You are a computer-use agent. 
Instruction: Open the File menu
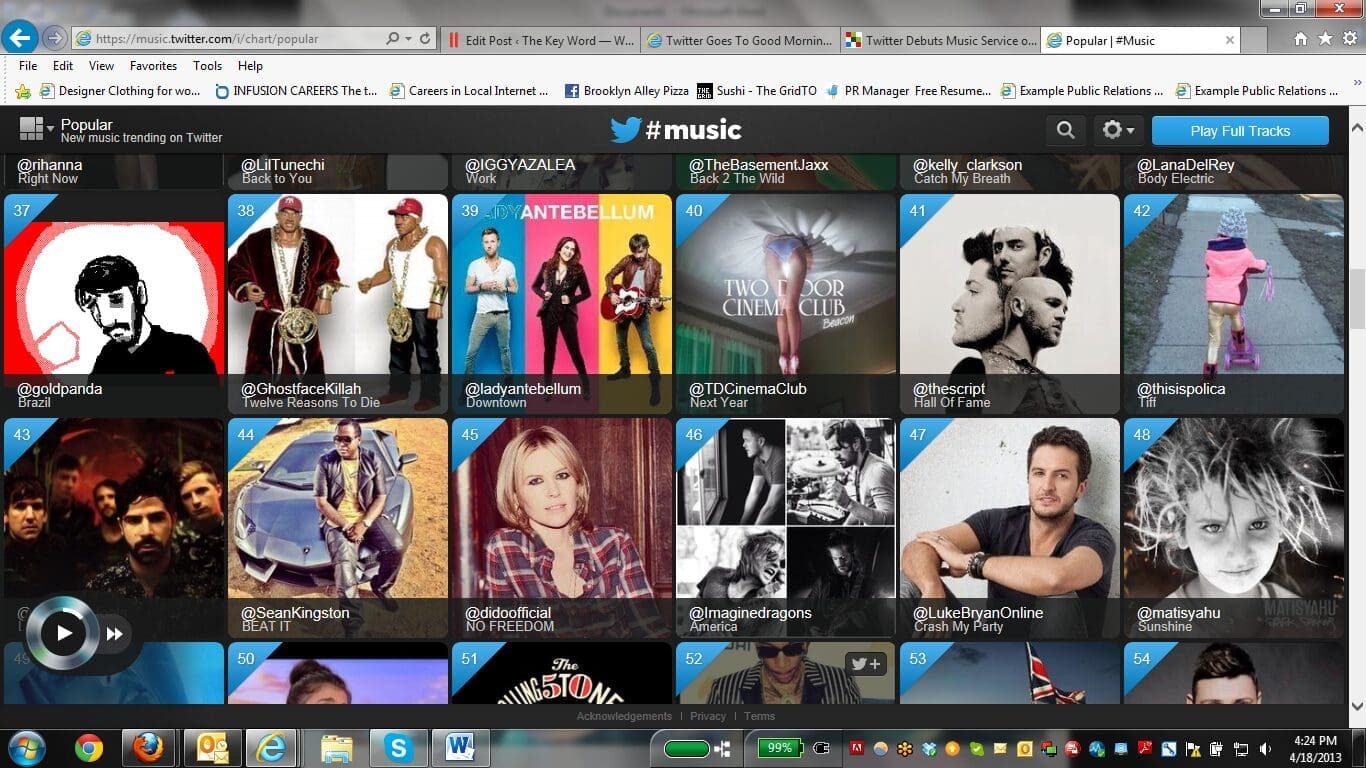pyautogui.click(x=28, y=66)
